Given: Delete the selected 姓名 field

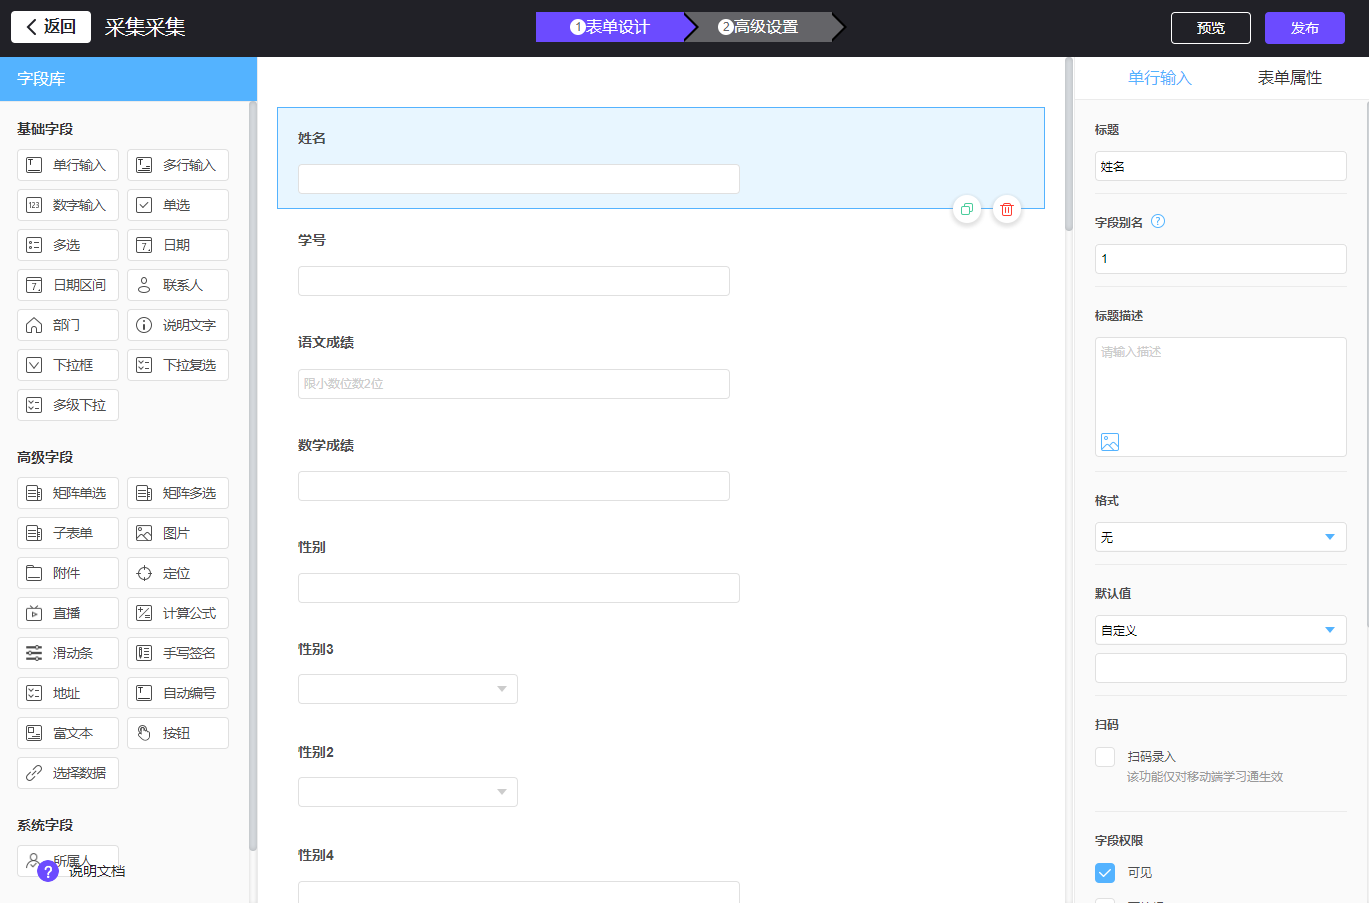Looking at the screenshot, I should (x=1007, y=209).
